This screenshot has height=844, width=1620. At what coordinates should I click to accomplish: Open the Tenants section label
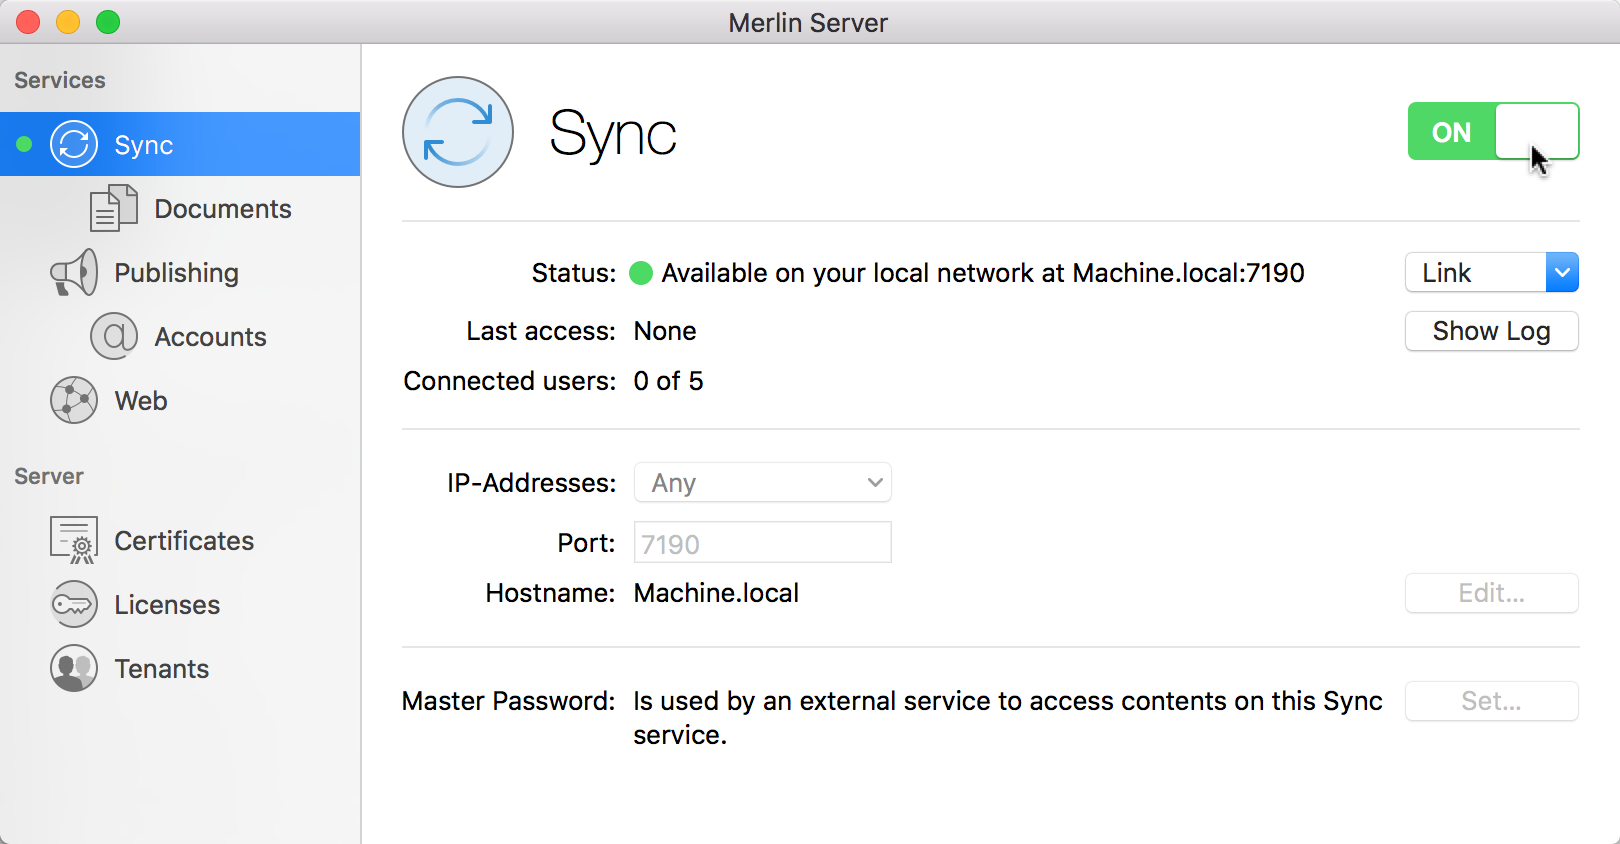[x=162, y=669]
